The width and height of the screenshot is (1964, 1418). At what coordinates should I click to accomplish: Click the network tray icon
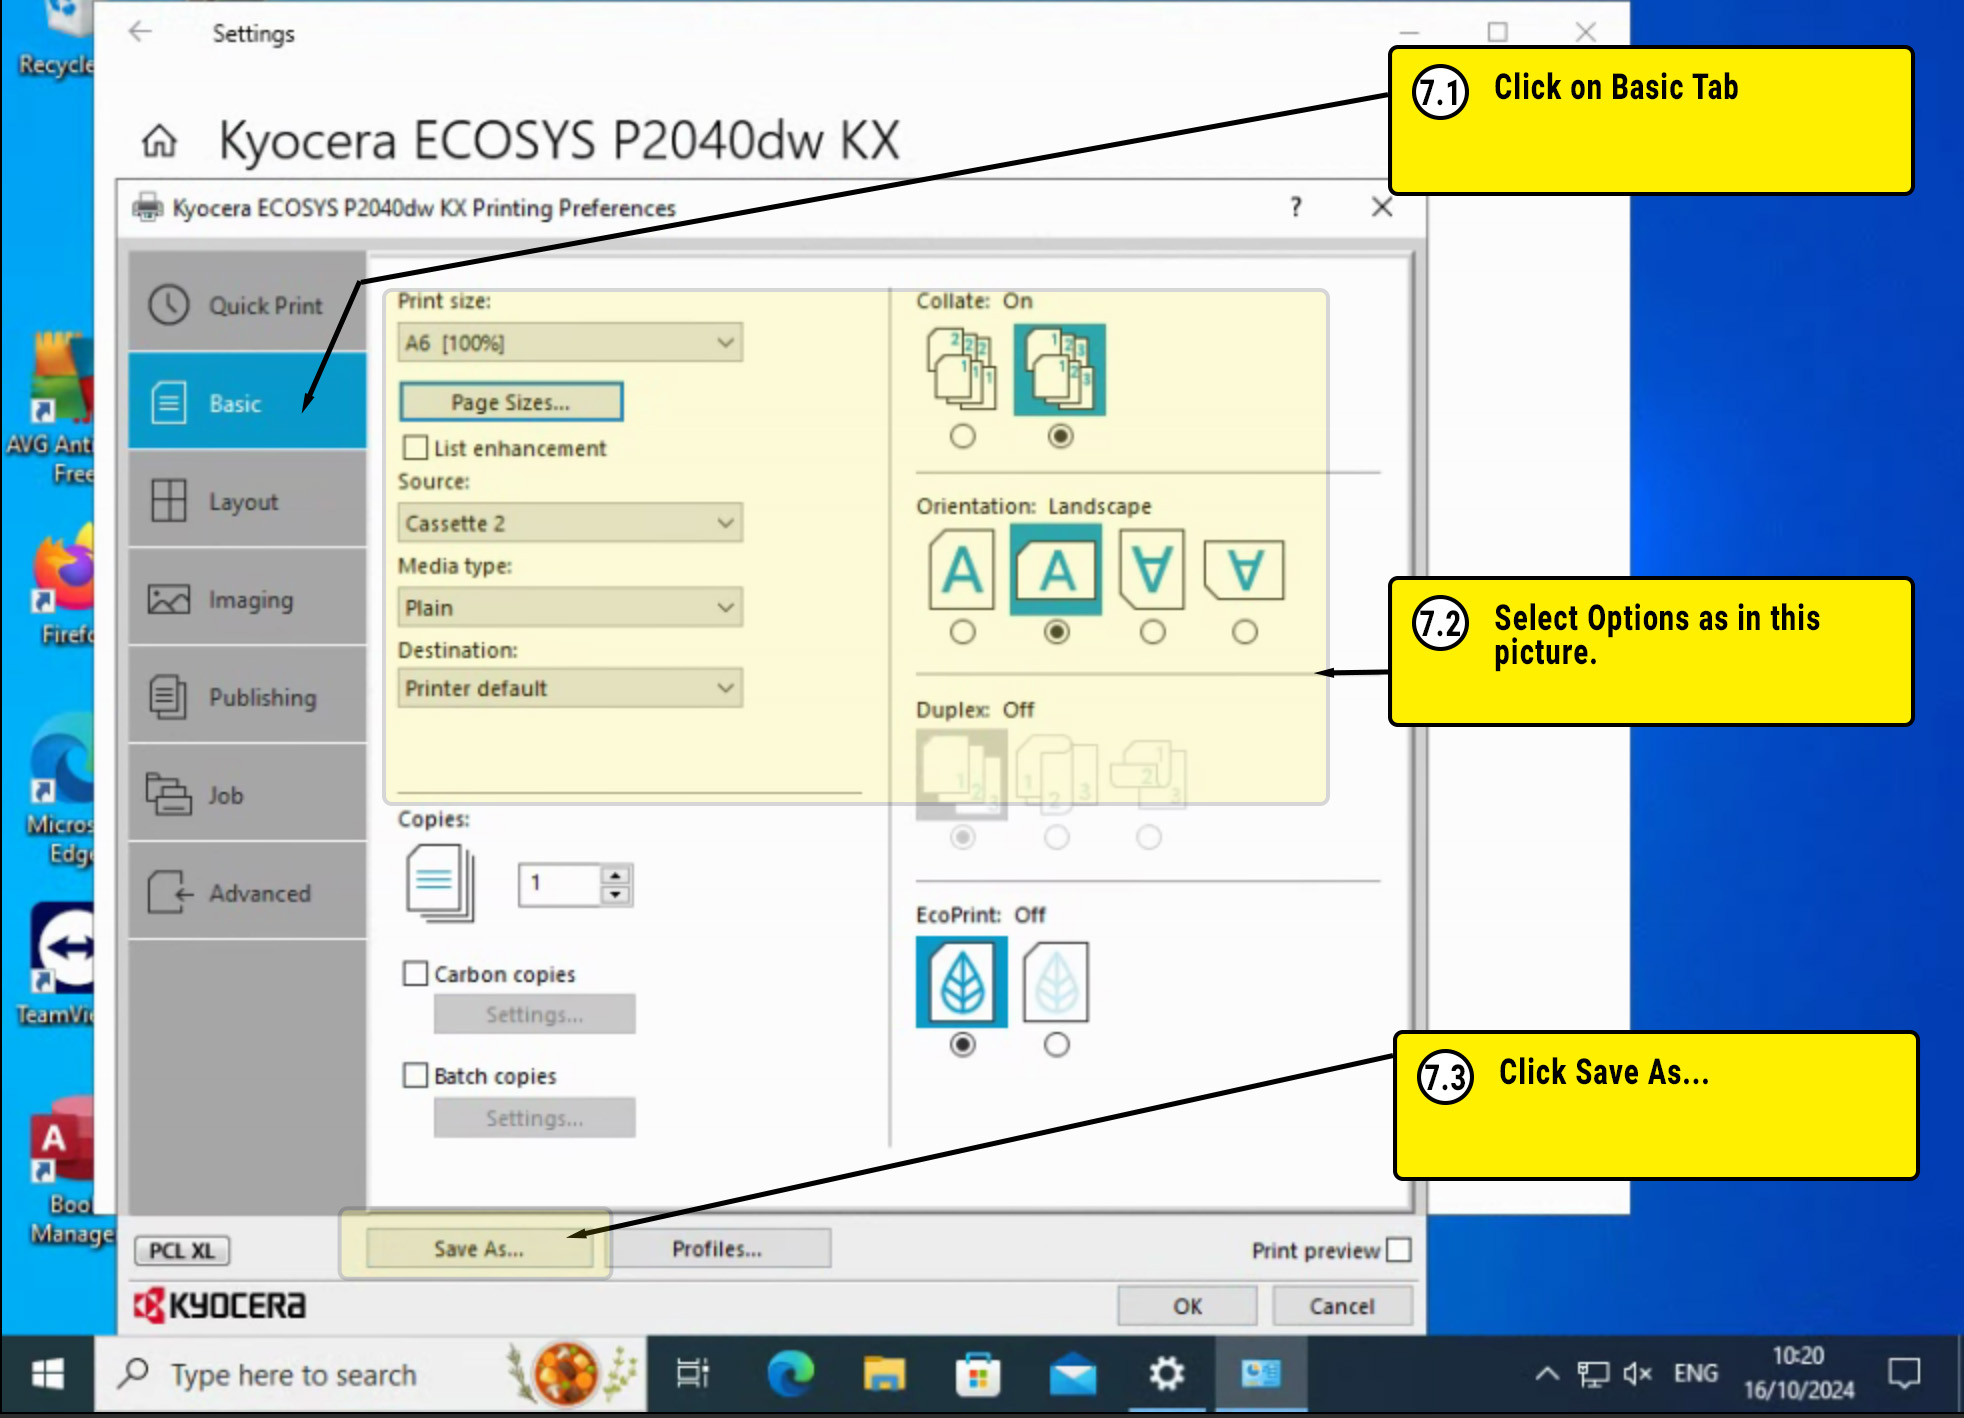tap(1593, 1375)
